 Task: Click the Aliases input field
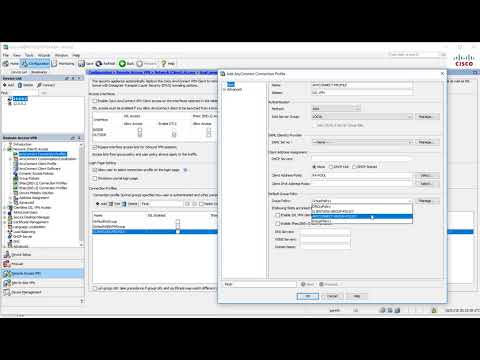362,93
